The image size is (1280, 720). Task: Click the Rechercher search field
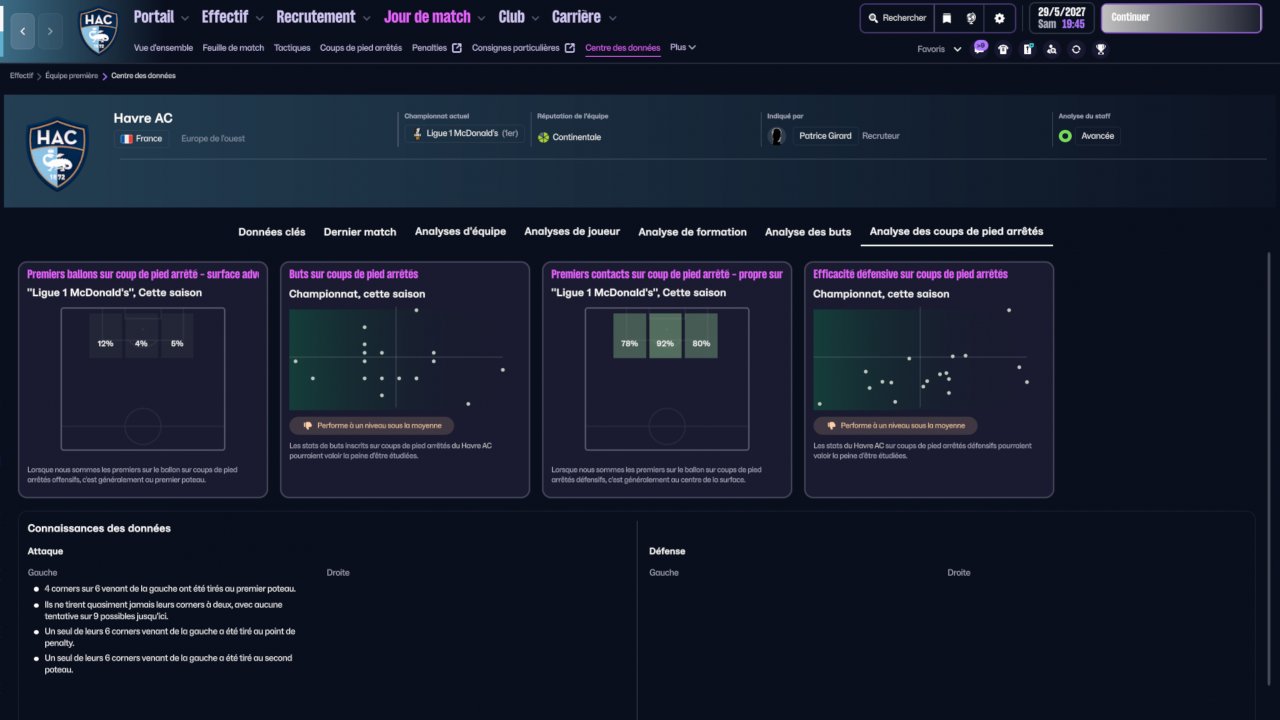(897, 18)
